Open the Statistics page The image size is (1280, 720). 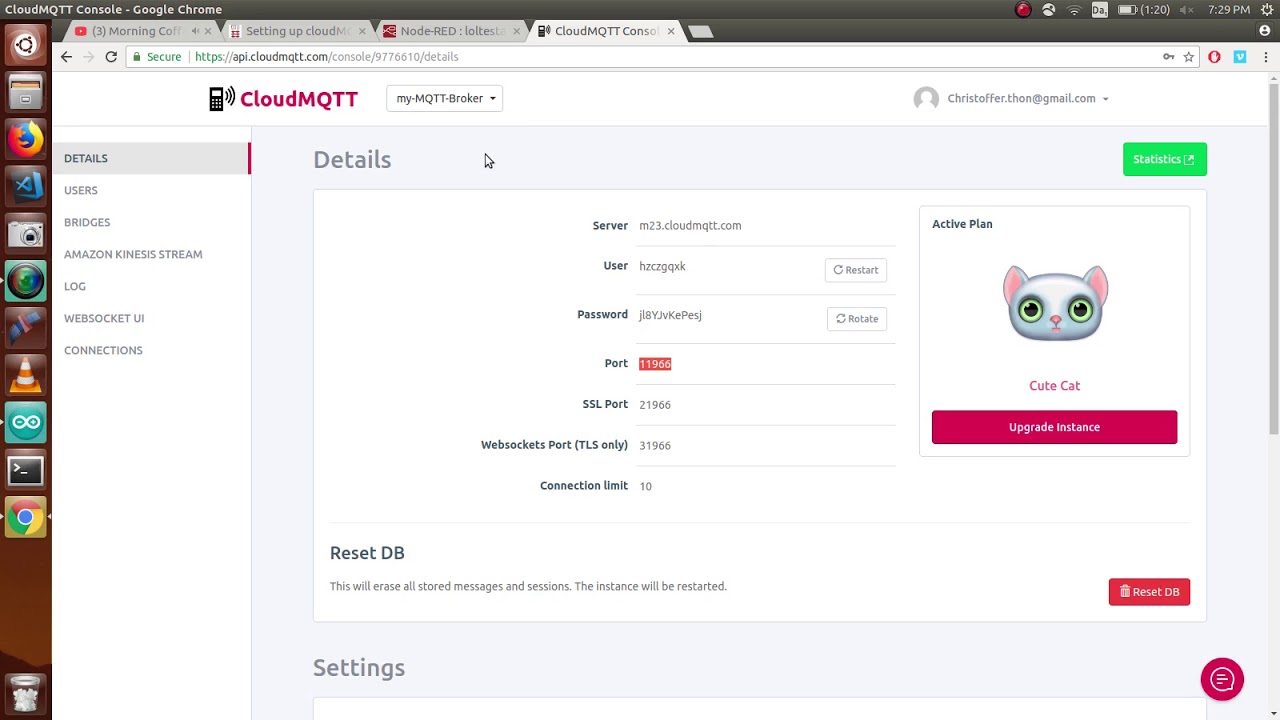(x=1164, y=159)
